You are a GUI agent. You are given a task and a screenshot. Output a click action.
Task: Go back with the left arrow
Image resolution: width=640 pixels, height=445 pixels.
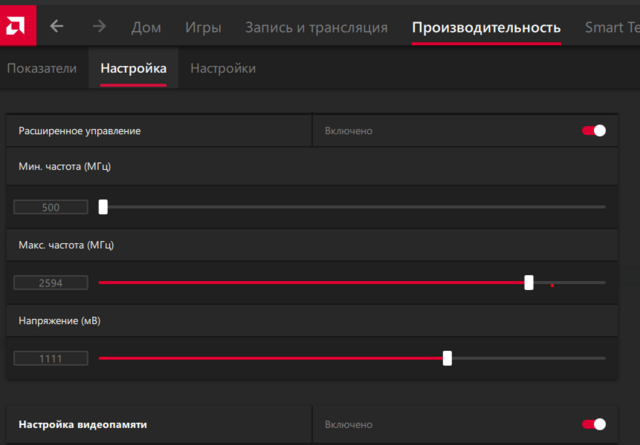coord(56,27)
